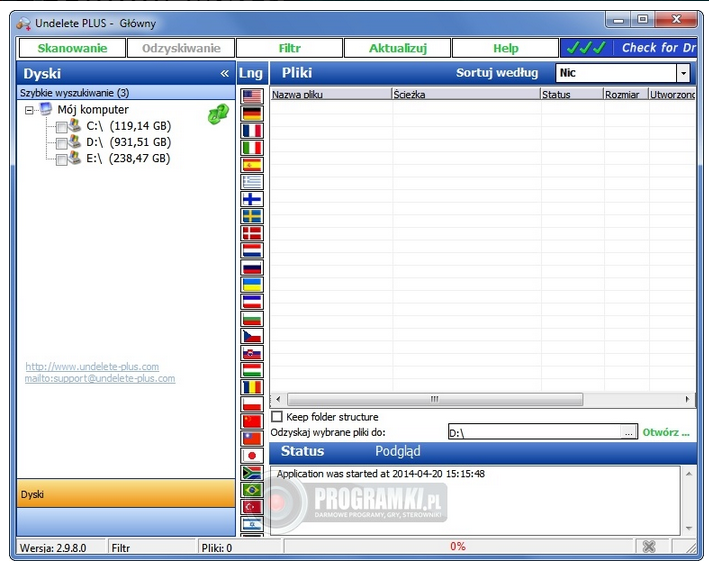The image size is (709, 565).
Task: Switch to Romanian flag language
Action: tap(252, 387)
